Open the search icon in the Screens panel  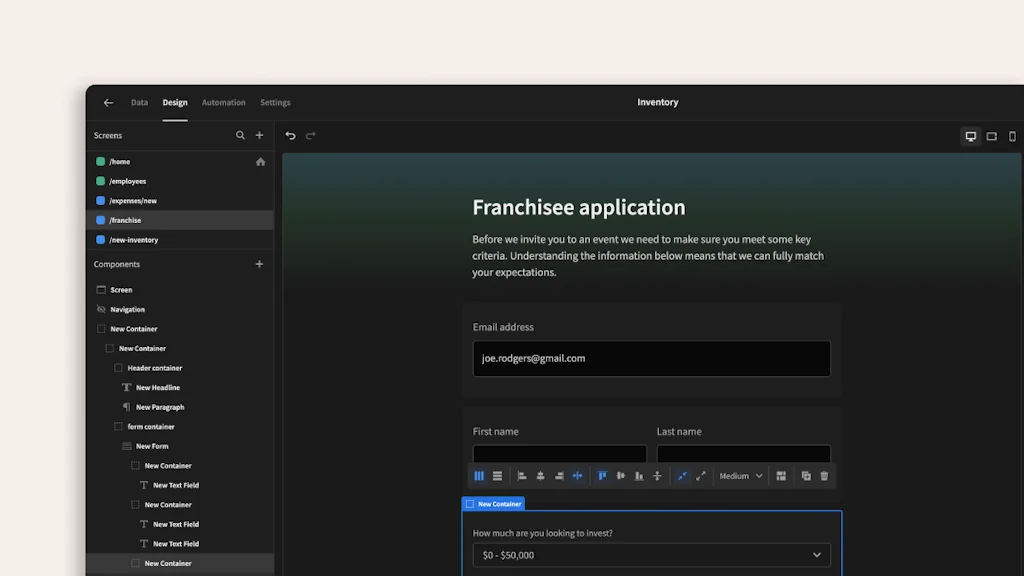[x=240, y=134]
